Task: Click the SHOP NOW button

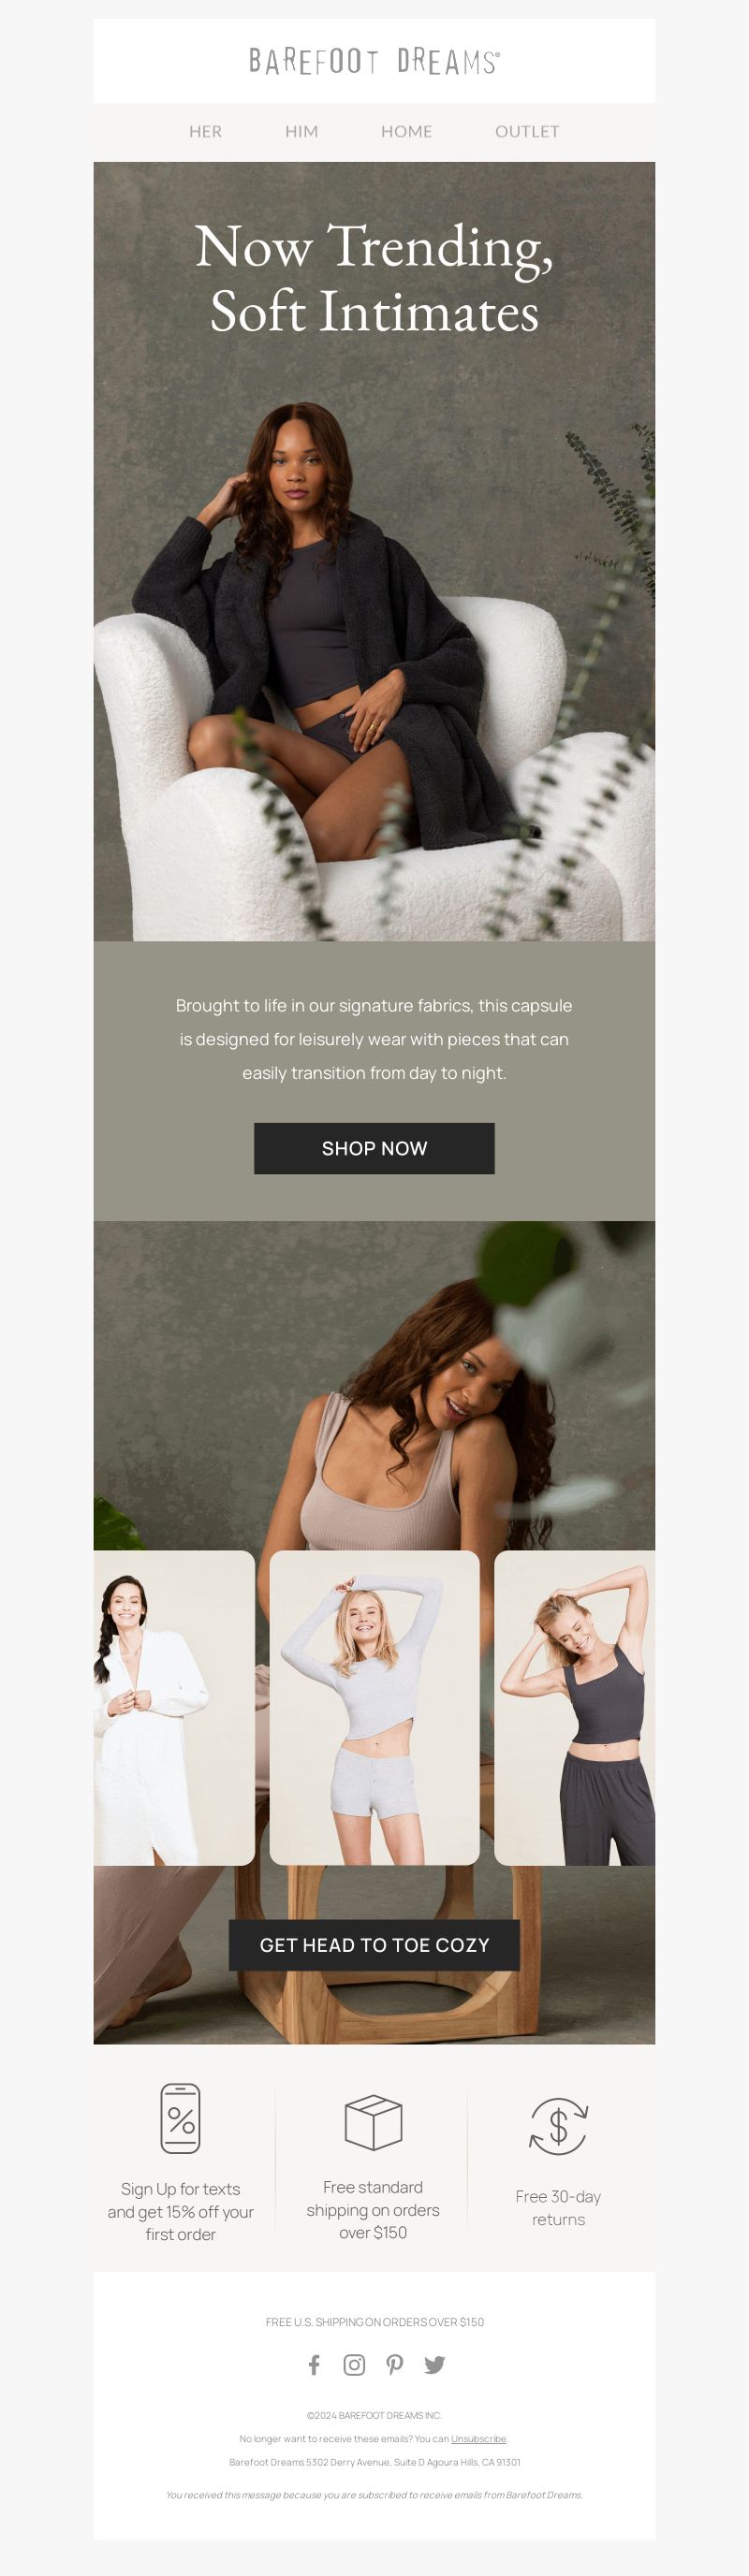Action: [374, 1148]
